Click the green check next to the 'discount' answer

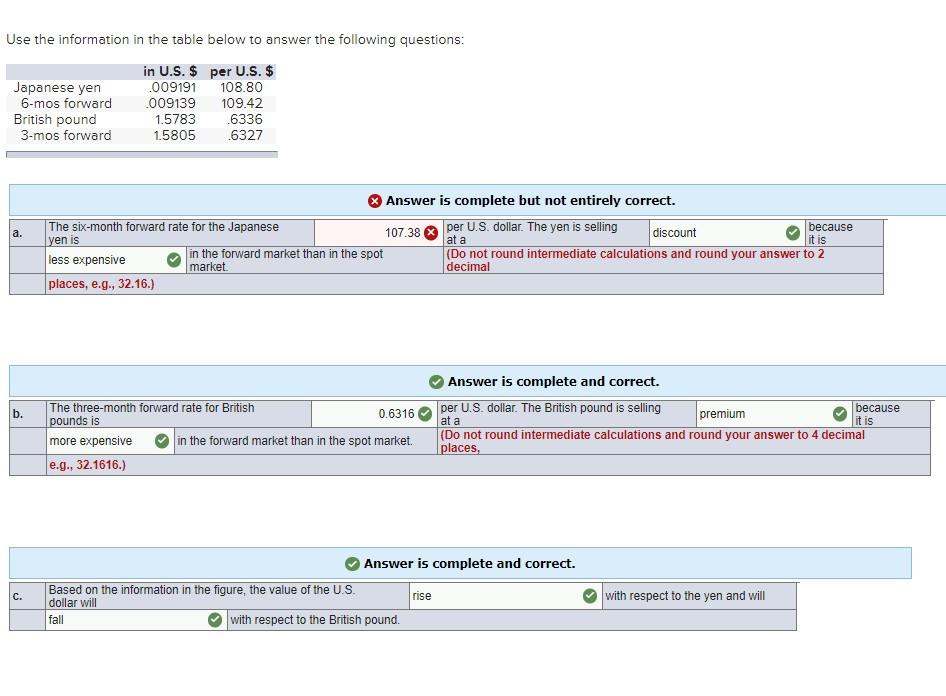pyautogui.click(x=793, y=233)
